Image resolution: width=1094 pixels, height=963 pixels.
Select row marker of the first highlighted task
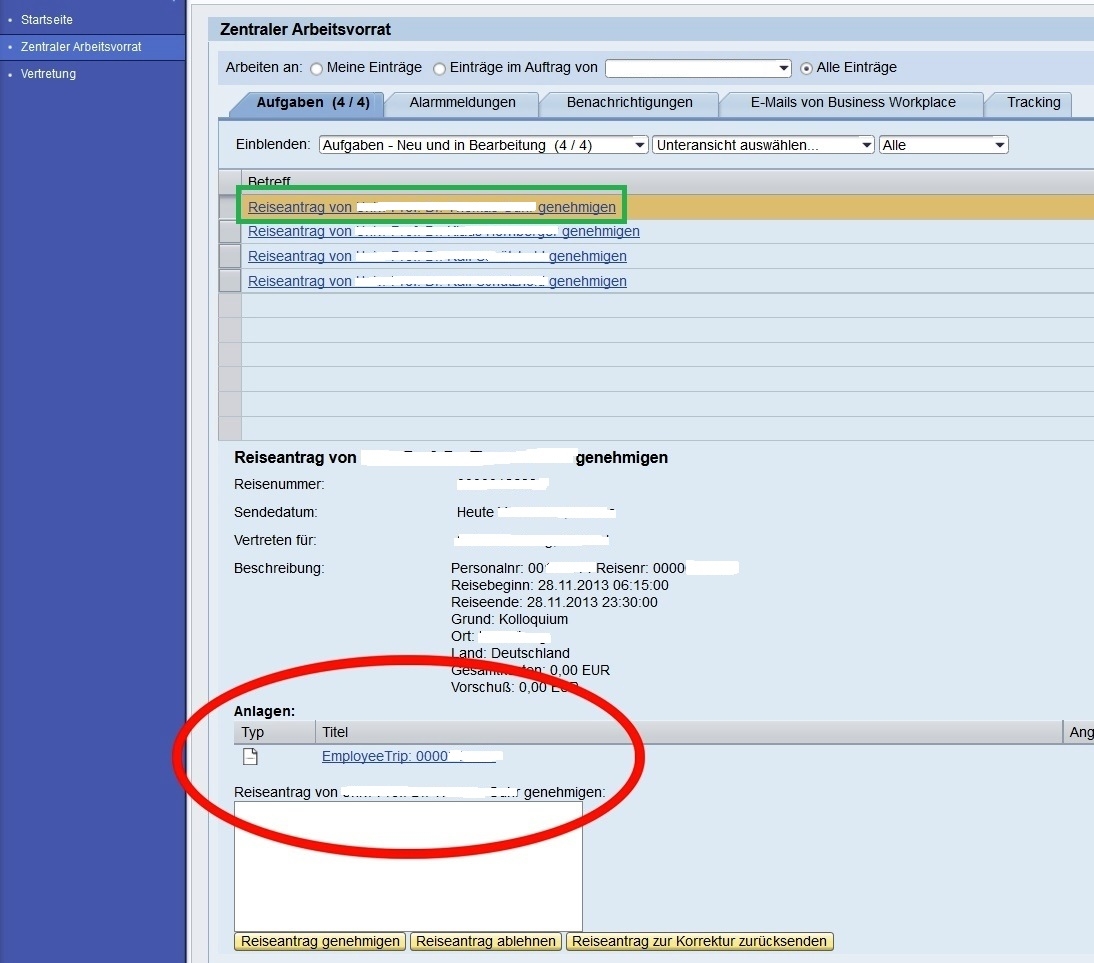click(230, 207)
